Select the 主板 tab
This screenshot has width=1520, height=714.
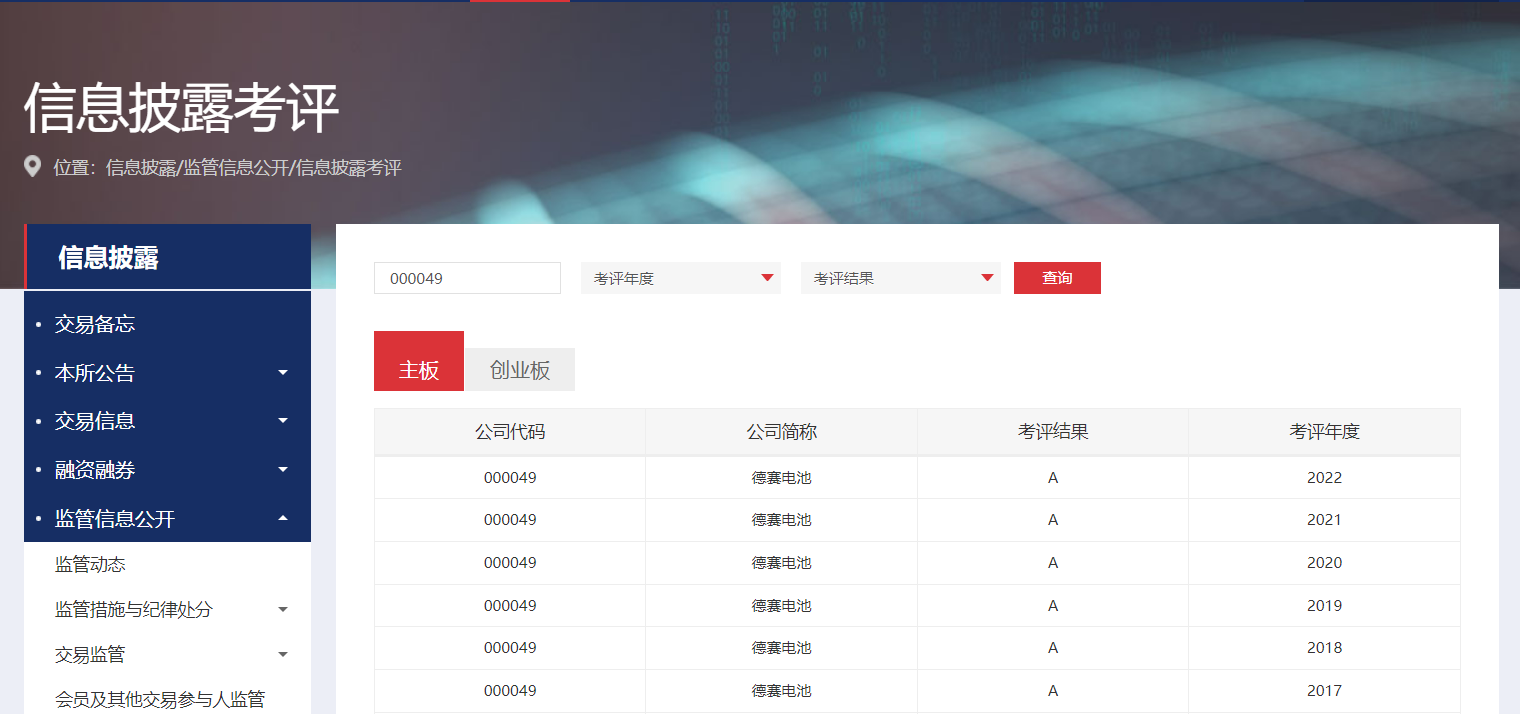[419, 370]
